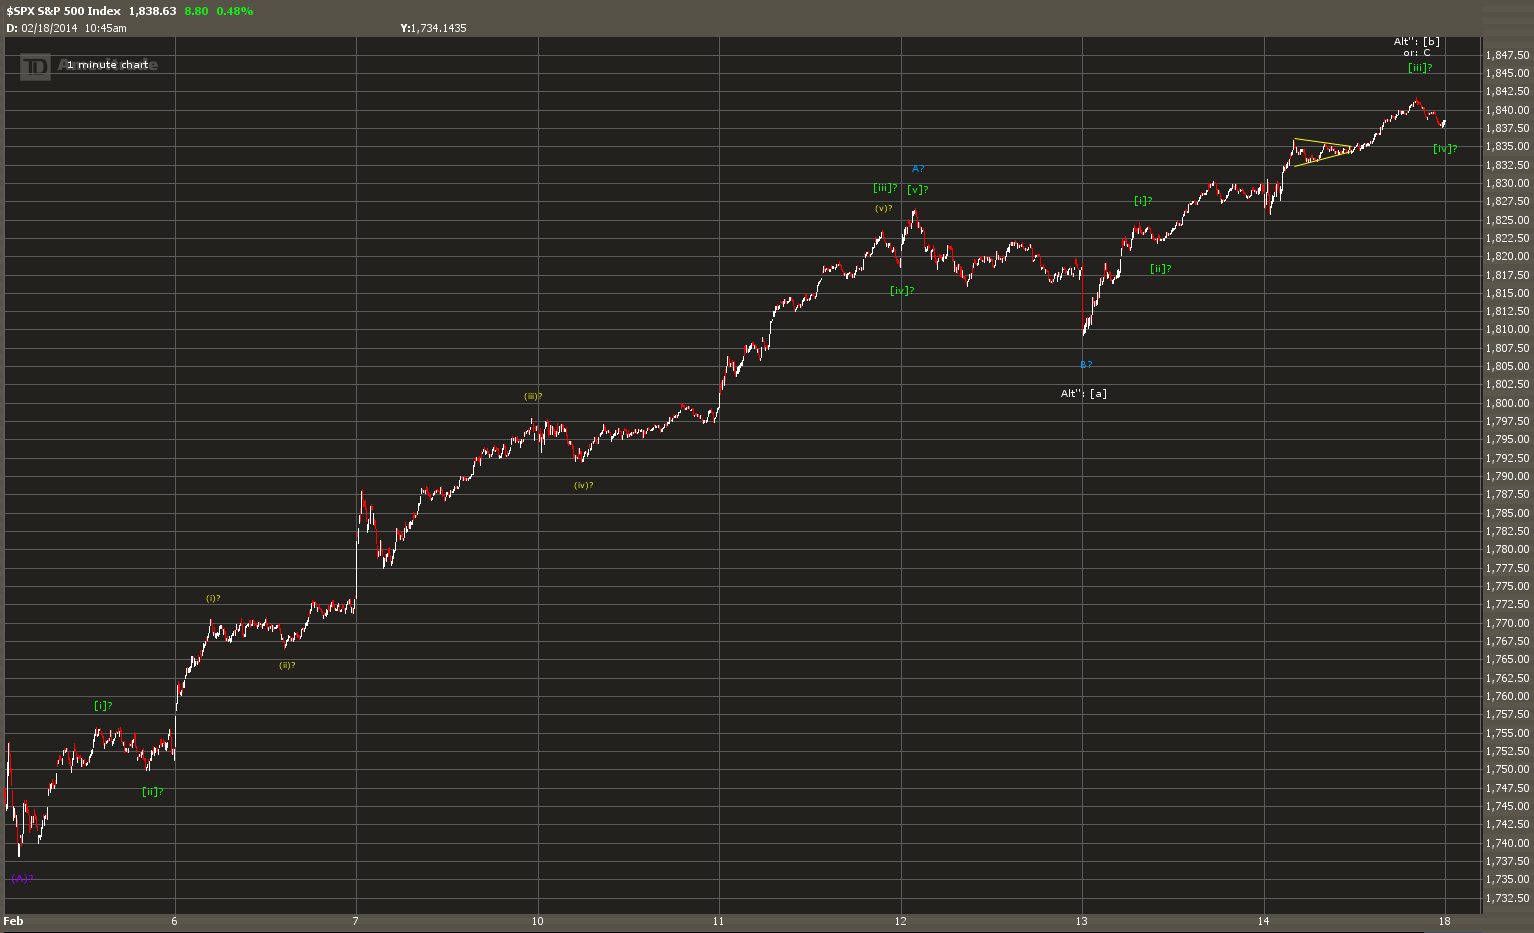The image size is (1534, 933).
Task: Select the last price 1,838.63 in header
Action: point(152,11)
